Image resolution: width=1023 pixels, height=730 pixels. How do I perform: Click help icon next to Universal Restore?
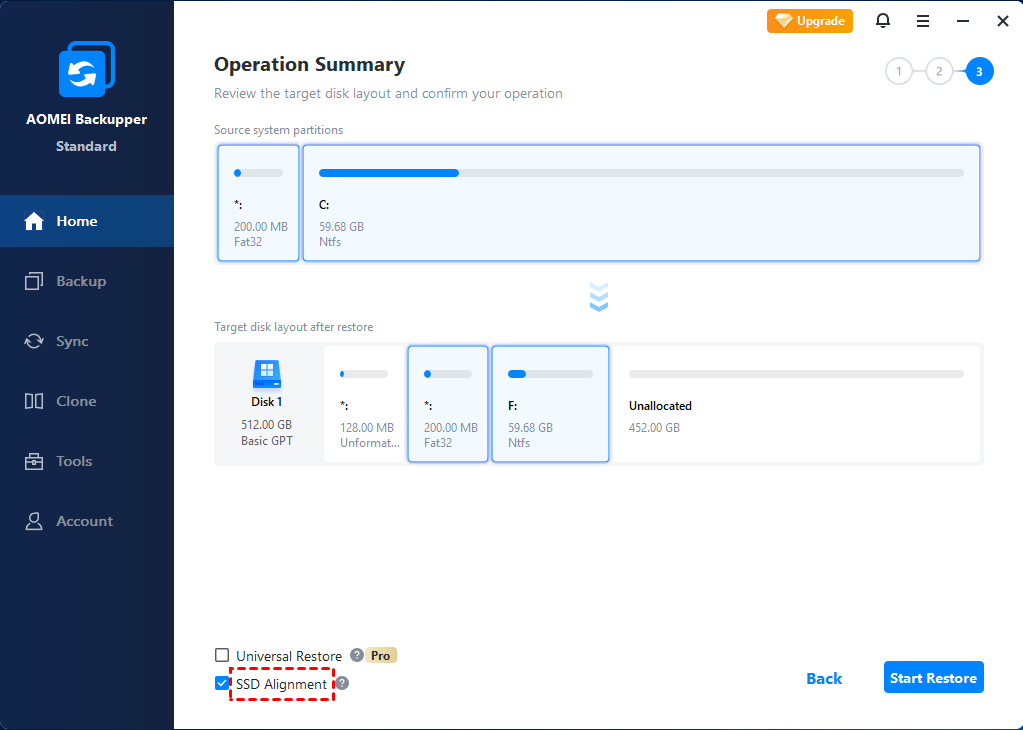click(x=356, y=655)
